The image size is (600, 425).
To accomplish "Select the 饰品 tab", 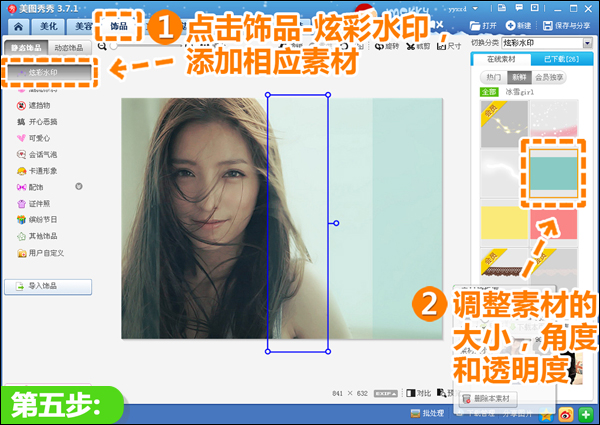I will click(119, 26).
